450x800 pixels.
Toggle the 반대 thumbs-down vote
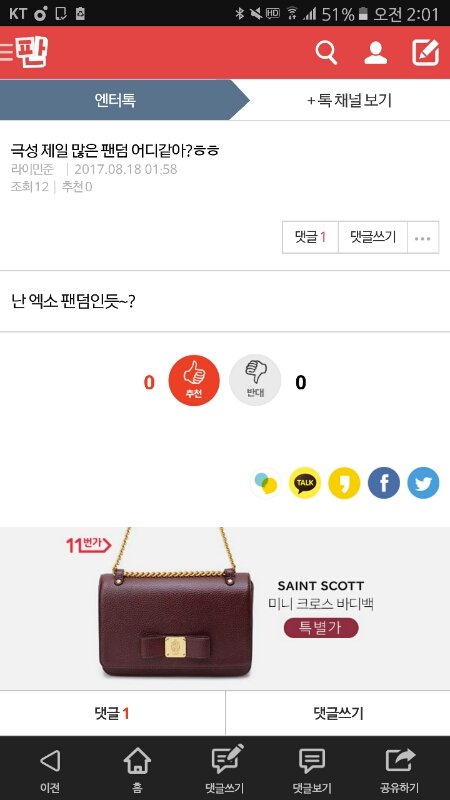(x=255, y=381)
